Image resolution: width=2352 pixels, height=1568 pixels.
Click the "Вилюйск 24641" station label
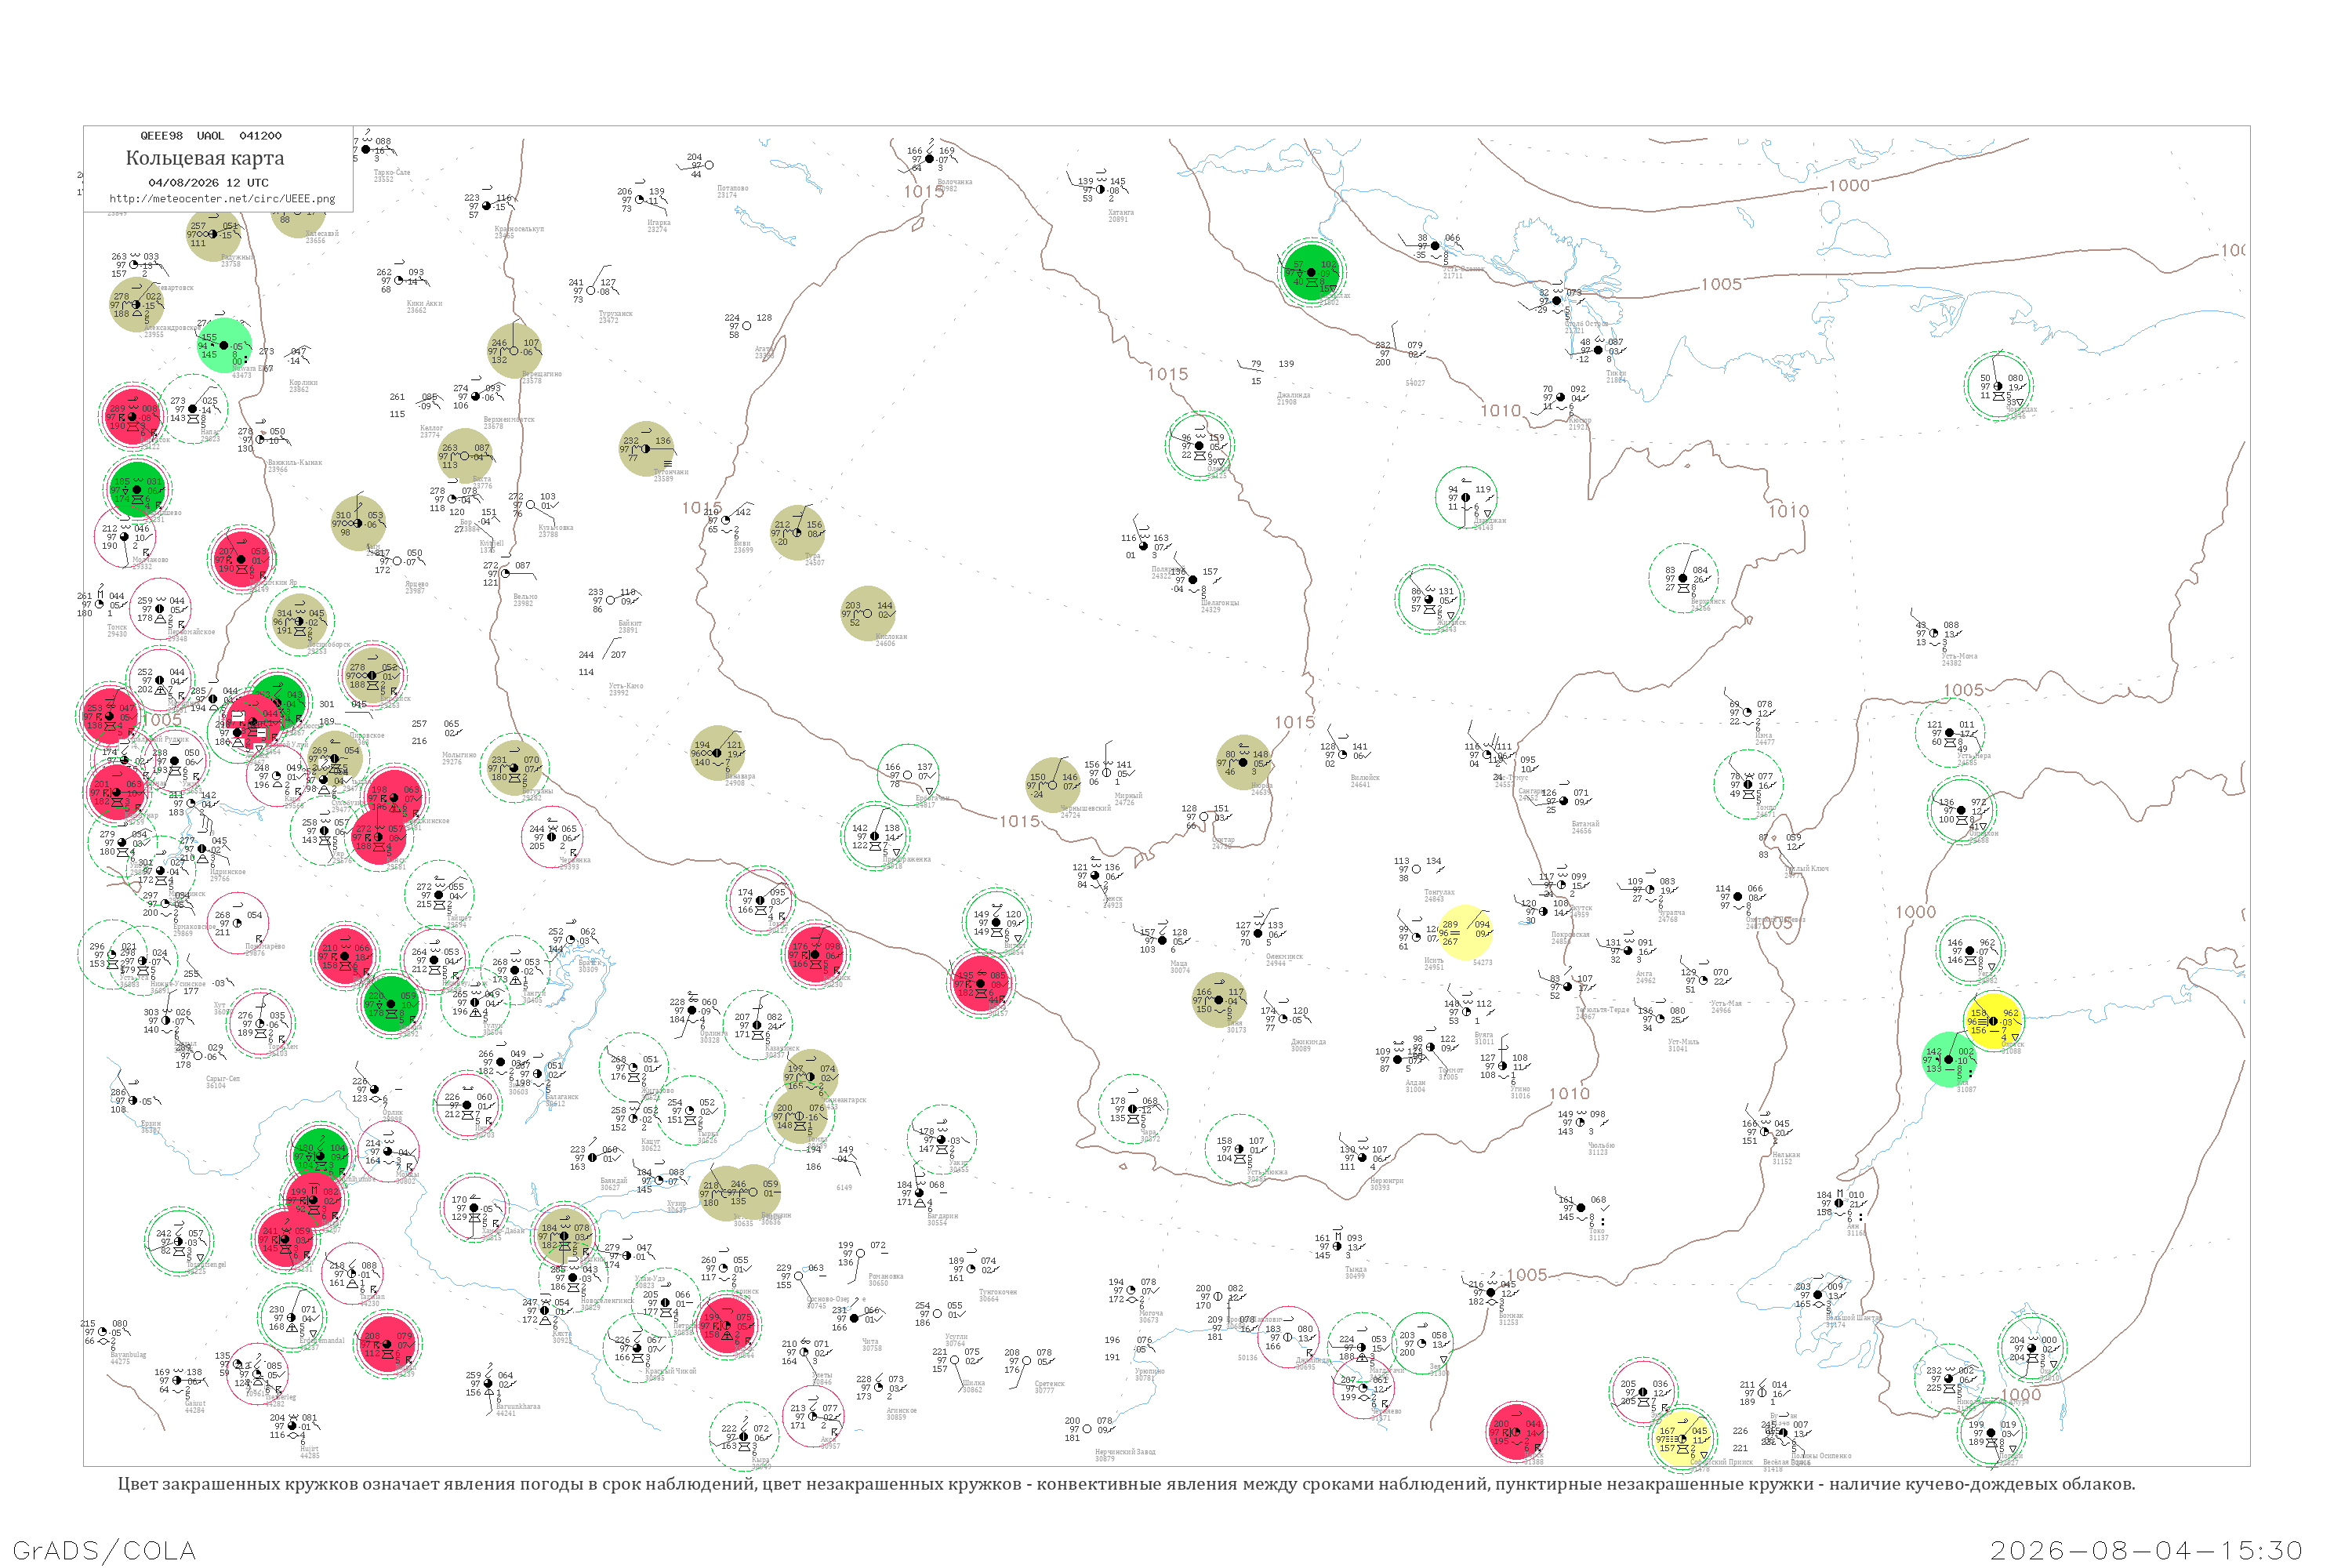pos(1364,781)
